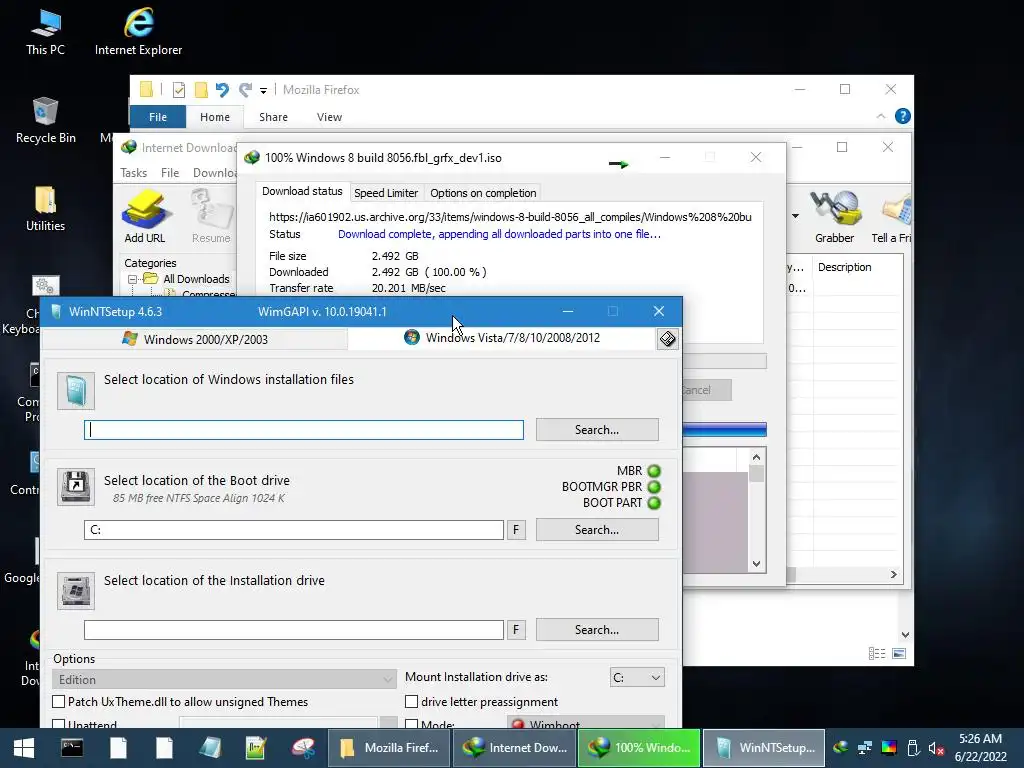Click the properties checkmark icon in Explorer title bar

click(x=178, y=90)
